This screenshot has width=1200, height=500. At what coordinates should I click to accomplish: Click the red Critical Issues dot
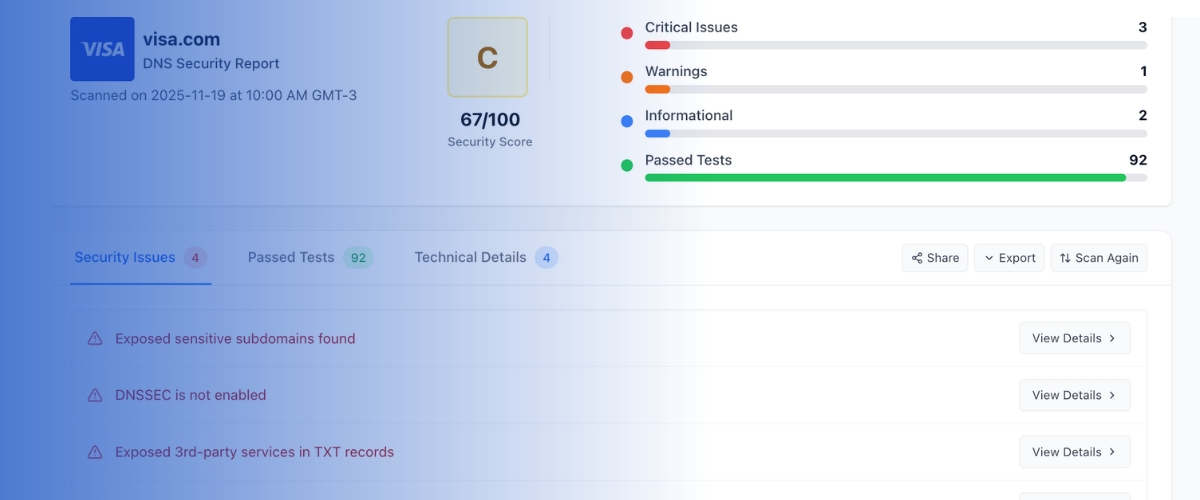(x=627, y=33)
